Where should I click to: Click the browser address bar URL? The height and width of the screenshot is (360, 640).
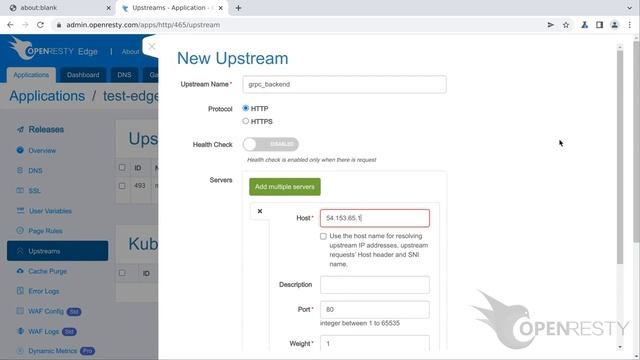tap(143, 25)
